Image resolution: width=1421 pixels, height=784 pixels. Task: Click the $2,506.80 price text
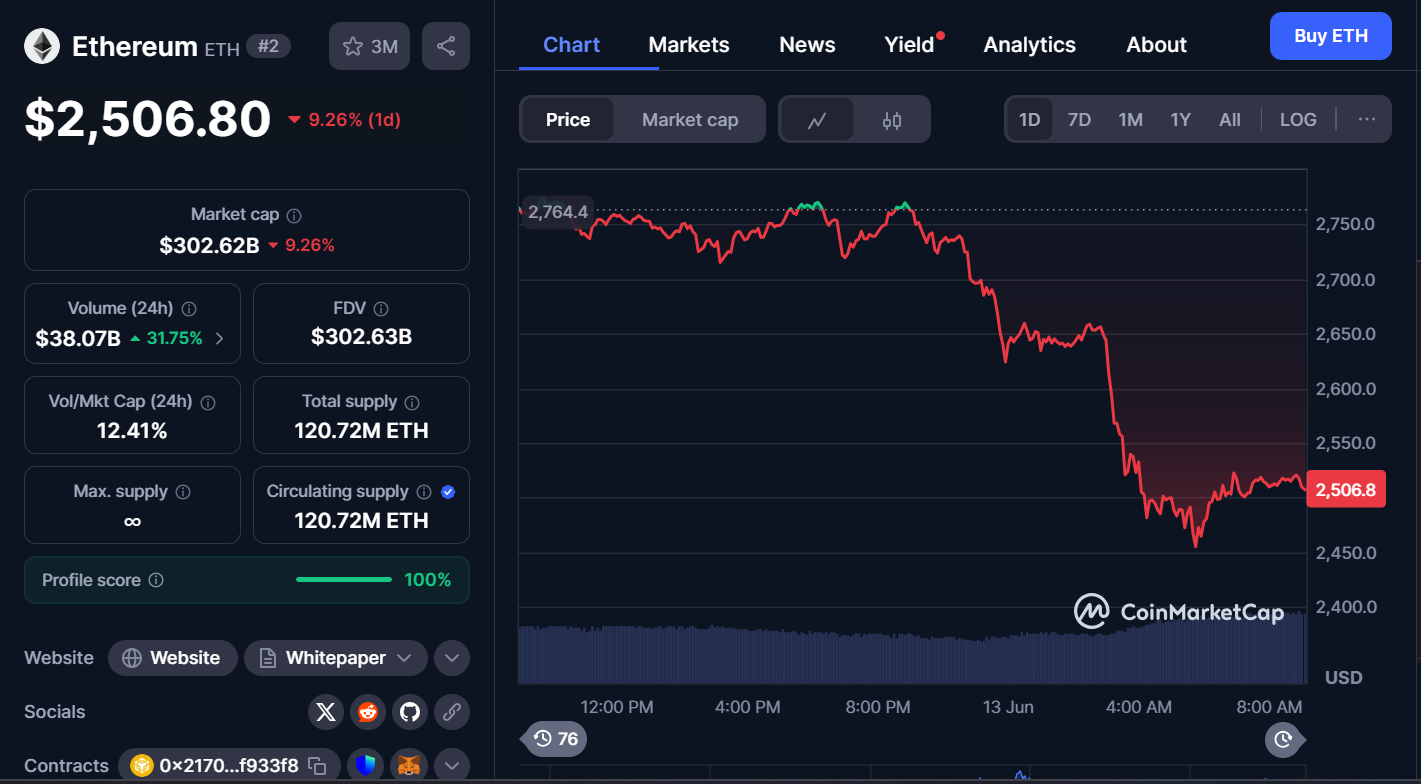click(148, 119)
